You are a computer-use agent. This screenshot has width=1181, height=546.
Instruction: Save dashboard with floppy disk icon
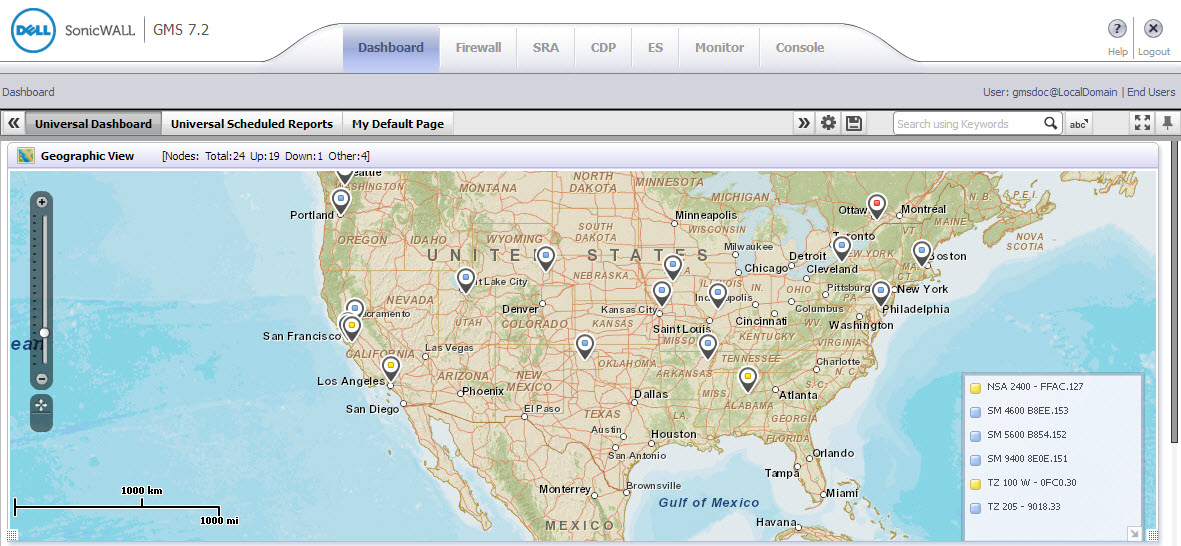[x=853, y=124]
